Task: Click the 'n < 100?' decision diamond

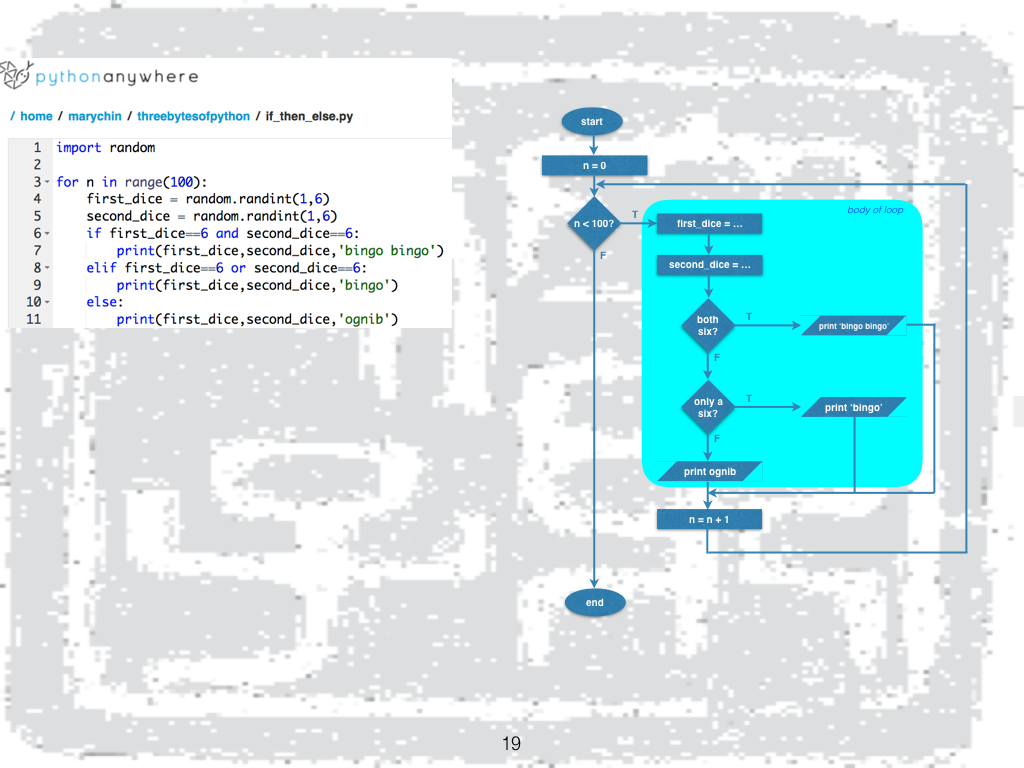Action: click(594, 223)
